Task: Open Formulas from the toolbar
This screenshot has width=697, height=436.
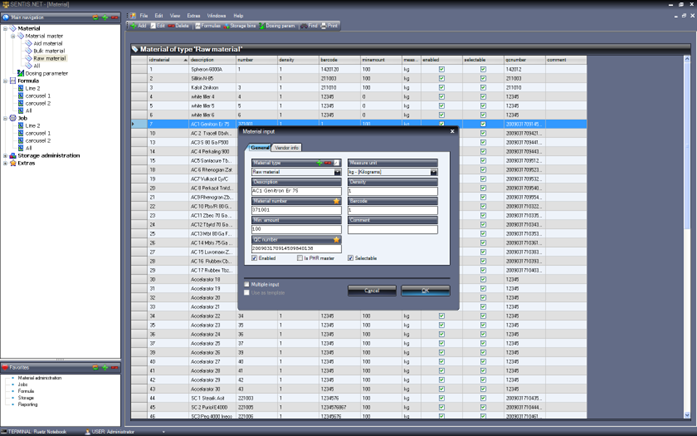Action: point(209,26)
